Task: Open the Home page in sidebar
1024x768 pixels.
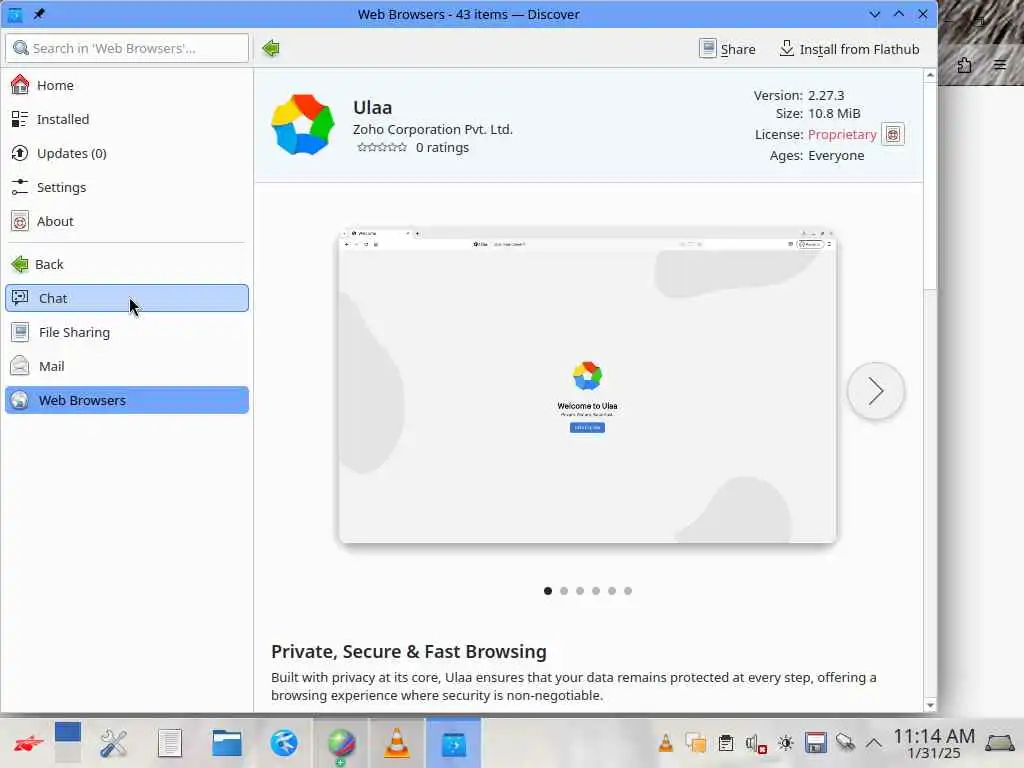Action: tap(127, 85)
